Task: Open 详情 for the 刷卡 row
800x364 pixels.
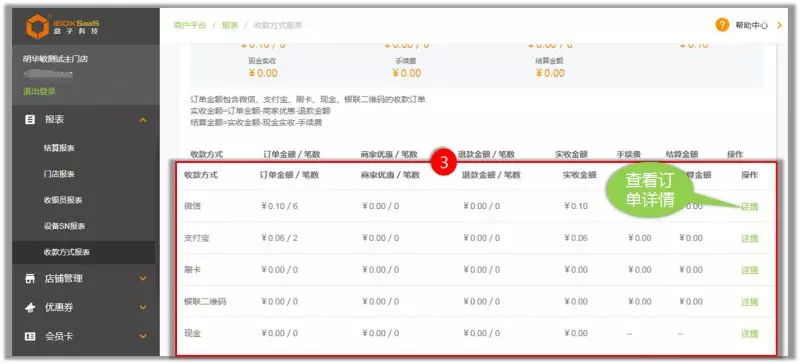Action: pos(749,270)
